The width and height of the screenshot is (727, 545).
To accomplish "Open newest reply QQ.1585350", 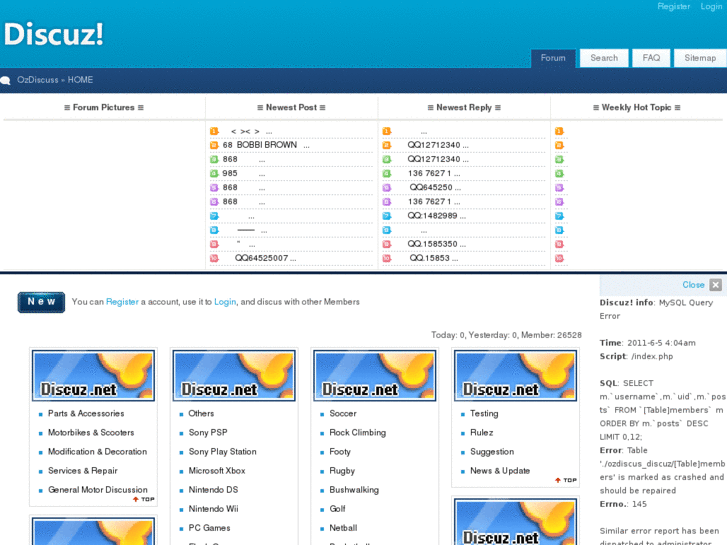I will click(x=436, y=244).
